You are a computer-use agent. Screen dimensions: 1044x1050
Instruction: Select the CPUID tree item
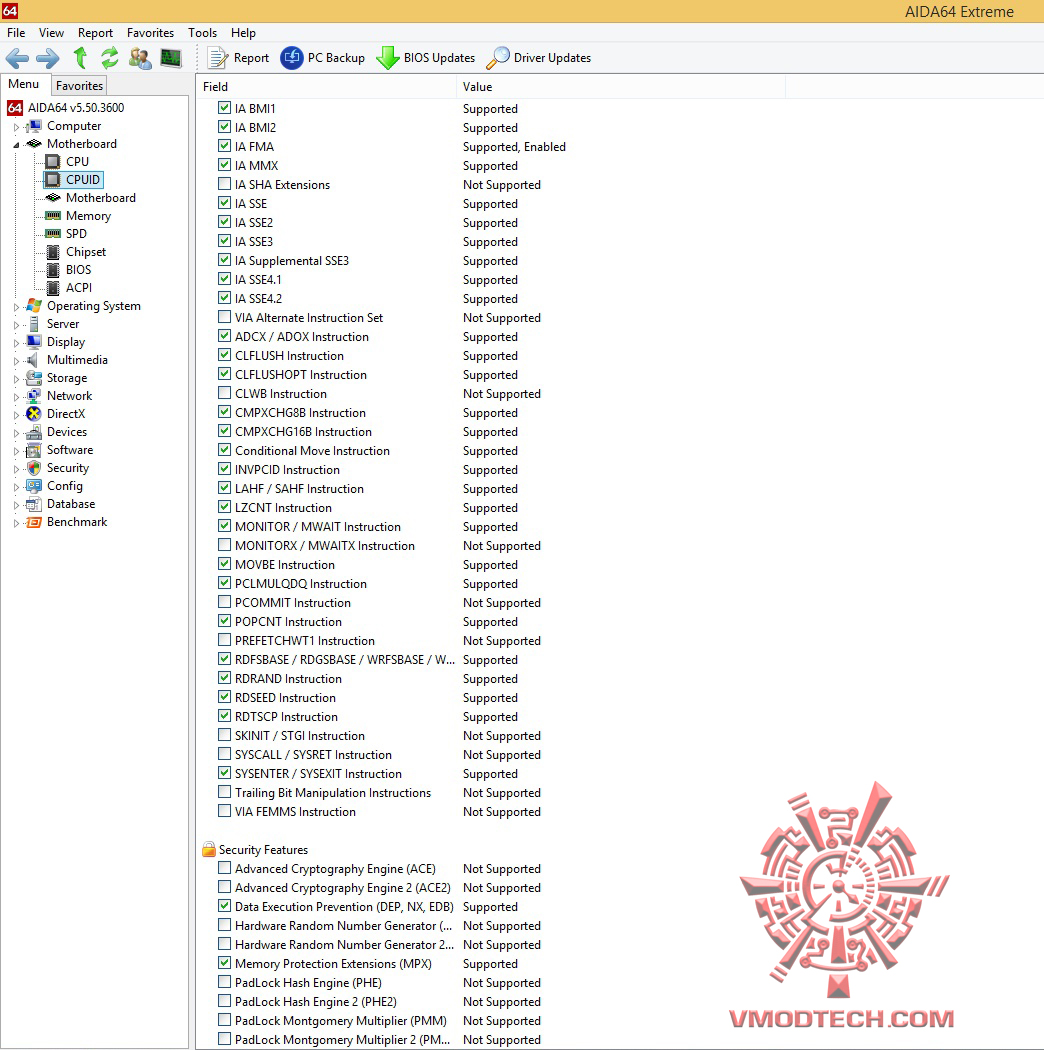pyautogui.click(x=74, y=179)
